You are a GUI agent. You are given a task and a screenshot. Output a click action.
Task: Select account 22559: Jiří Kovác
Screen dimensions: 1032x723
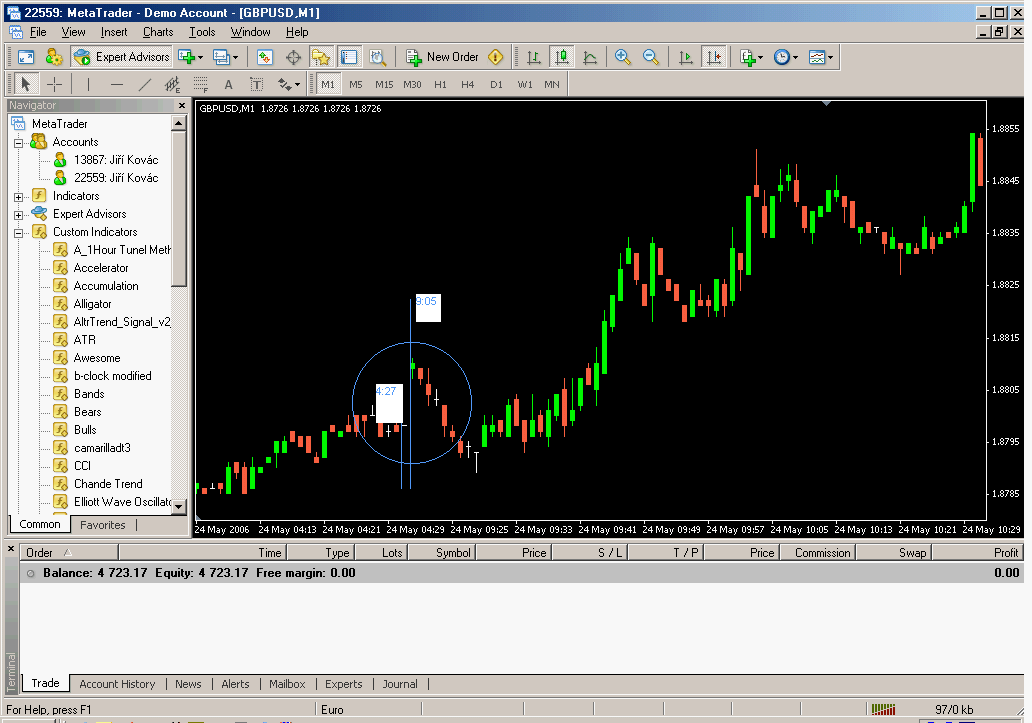pos(116,178)
